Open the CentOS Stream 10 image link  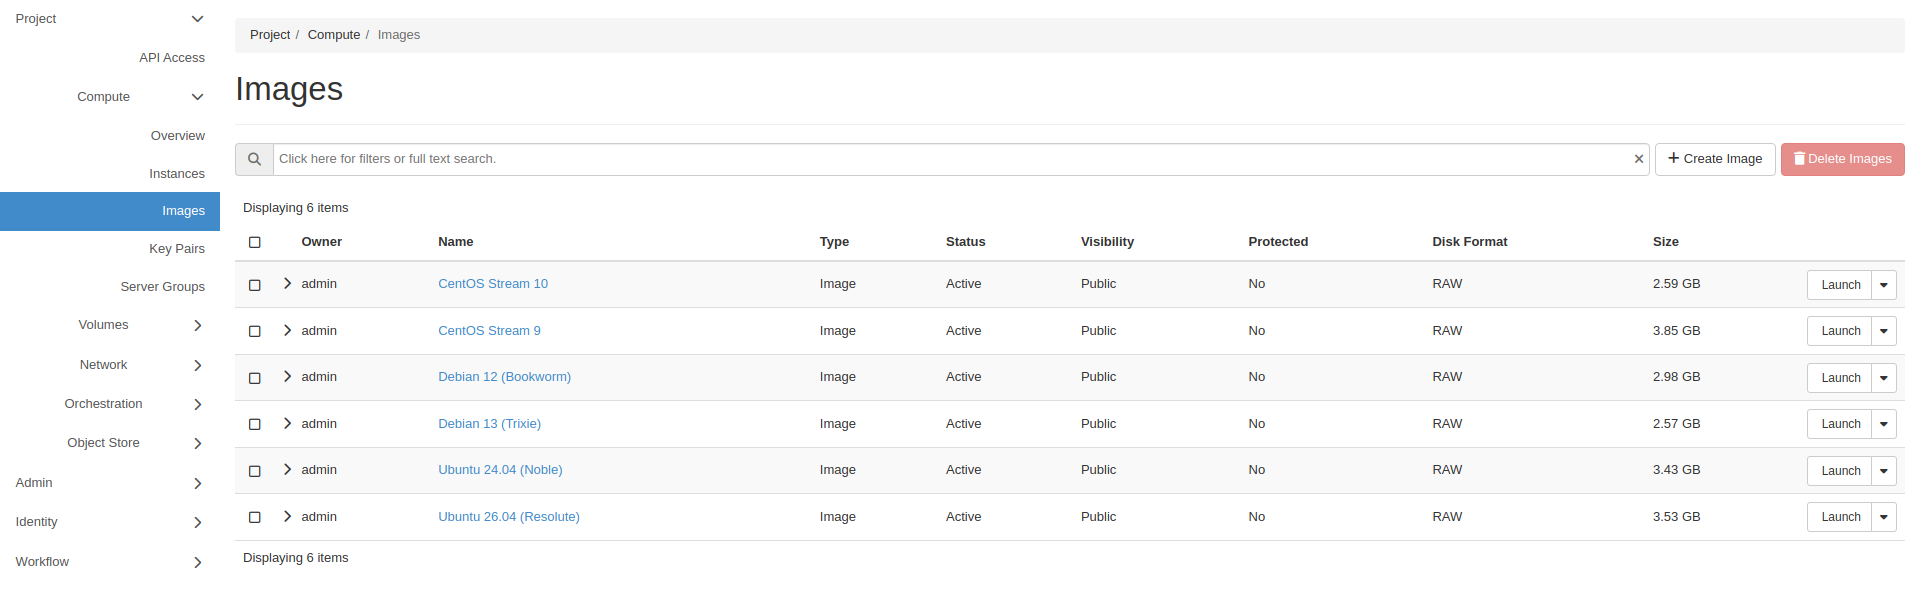coord(493,284)
